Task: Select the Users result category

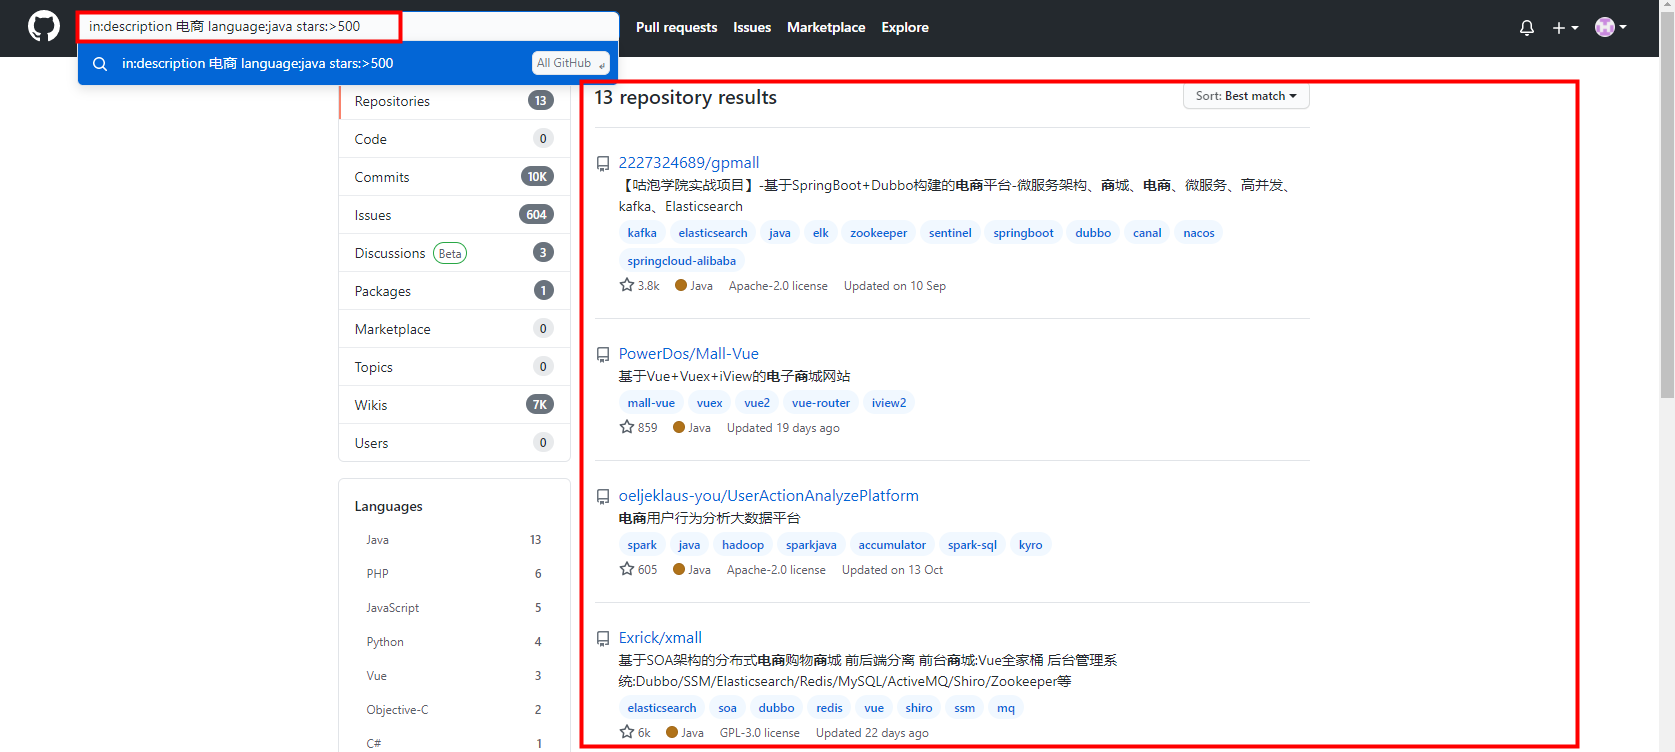Action: tap(455, 443)
